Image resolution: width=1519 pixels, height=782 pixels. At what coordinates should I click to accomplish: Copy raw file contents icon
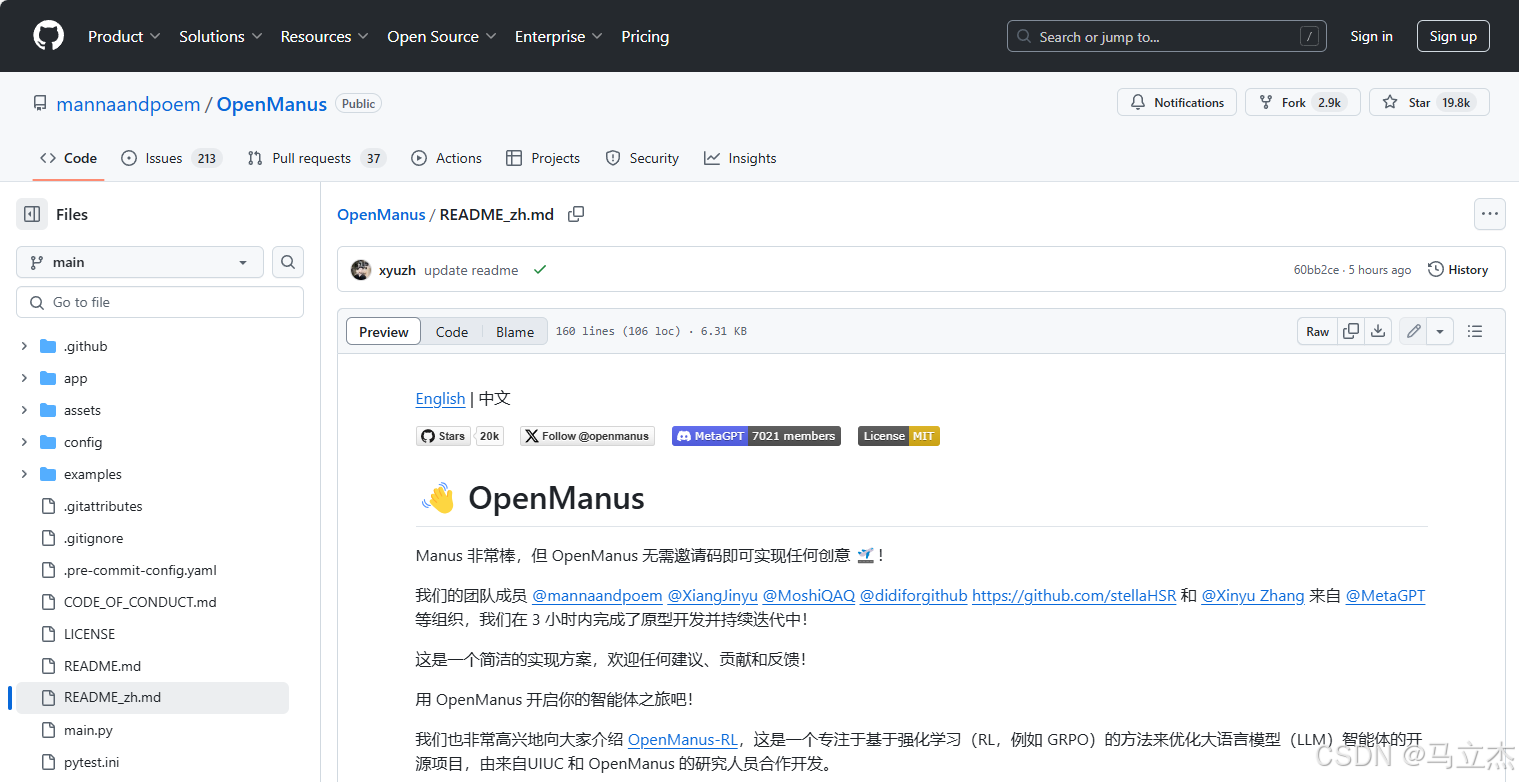coord(1351,331)
